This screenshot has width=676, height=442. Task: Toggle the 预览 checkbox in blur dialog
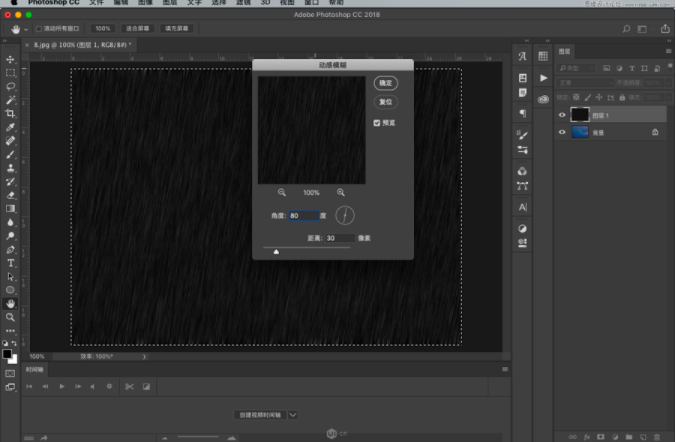[x=377, y=123]
